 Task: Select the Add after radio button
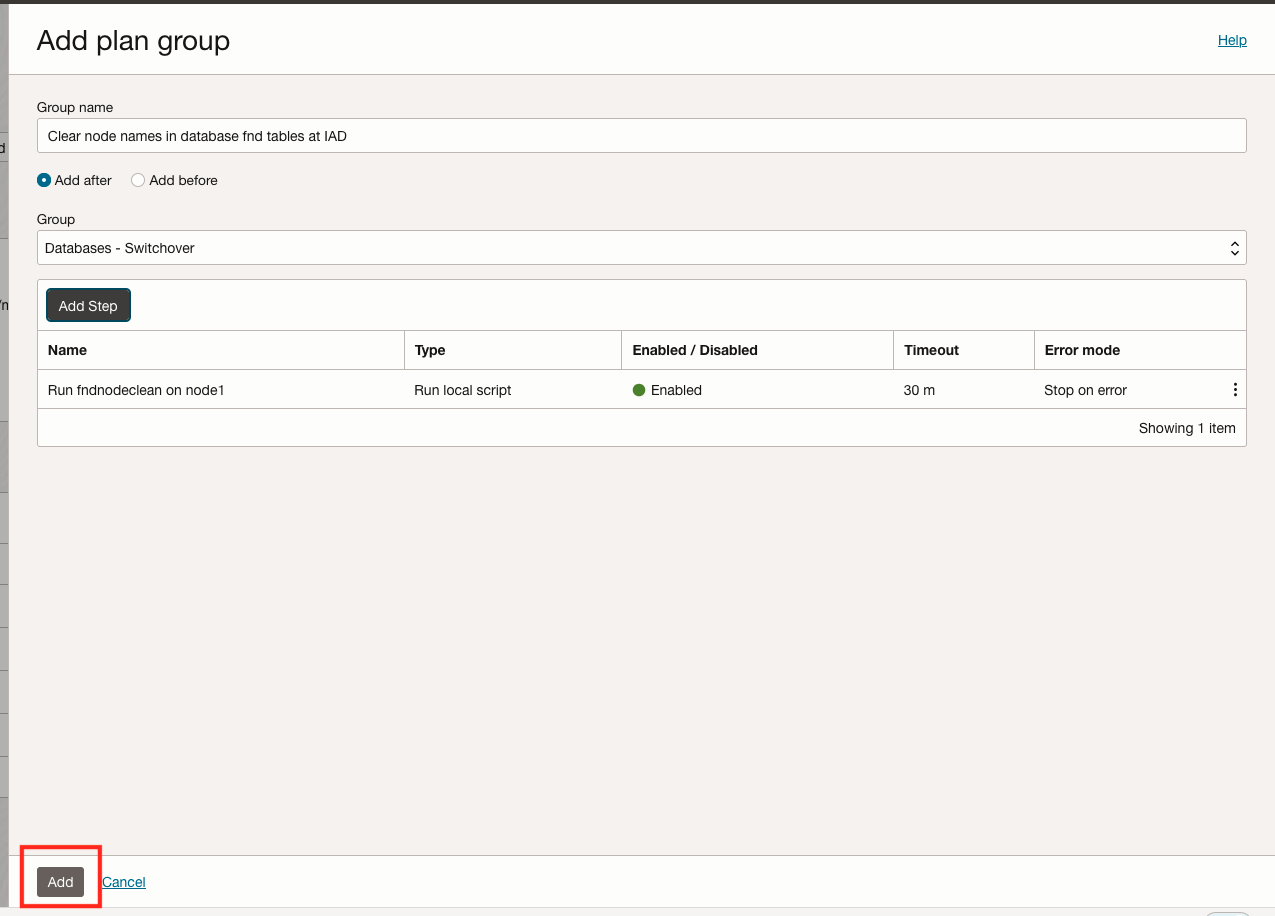44,180
